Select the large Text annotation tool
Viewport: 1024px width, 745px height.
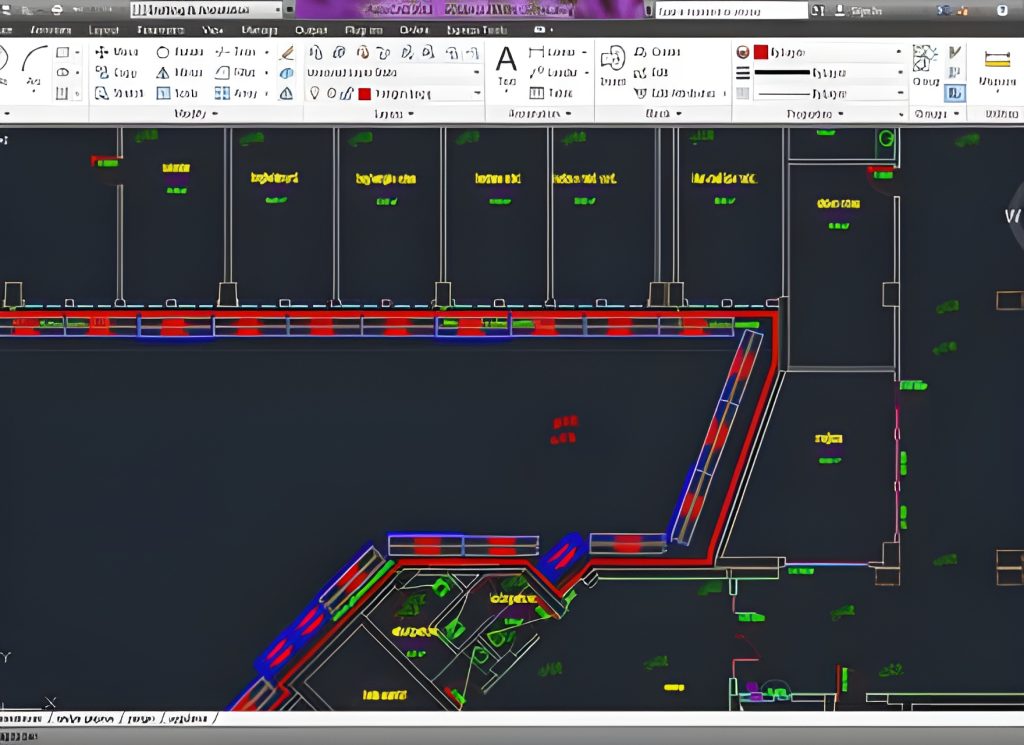(x=507, y=60)
